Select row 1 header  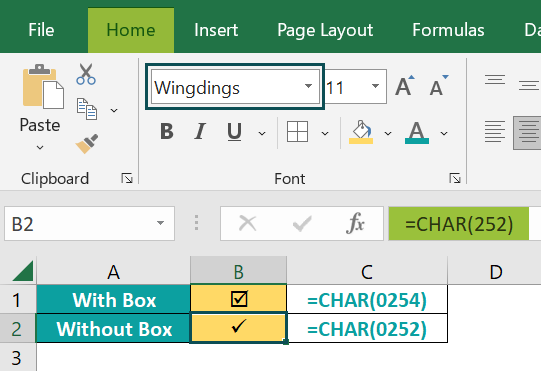[x=18, y=300]
